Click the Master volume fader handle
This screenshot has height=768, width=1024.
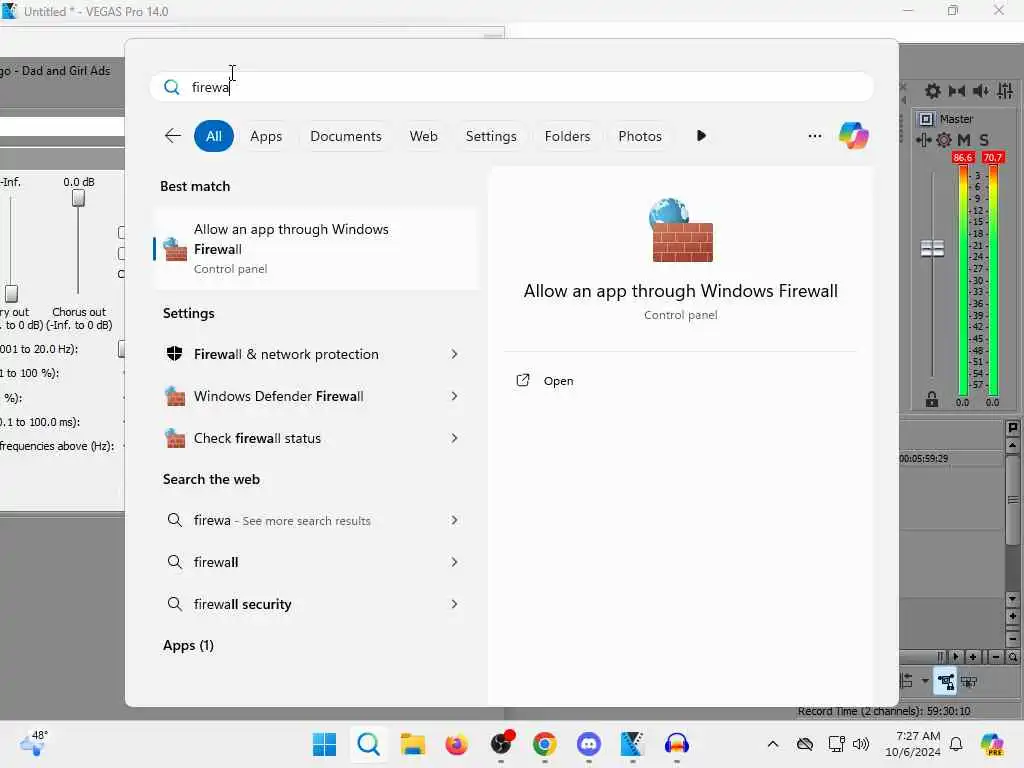tap(932, 248)
